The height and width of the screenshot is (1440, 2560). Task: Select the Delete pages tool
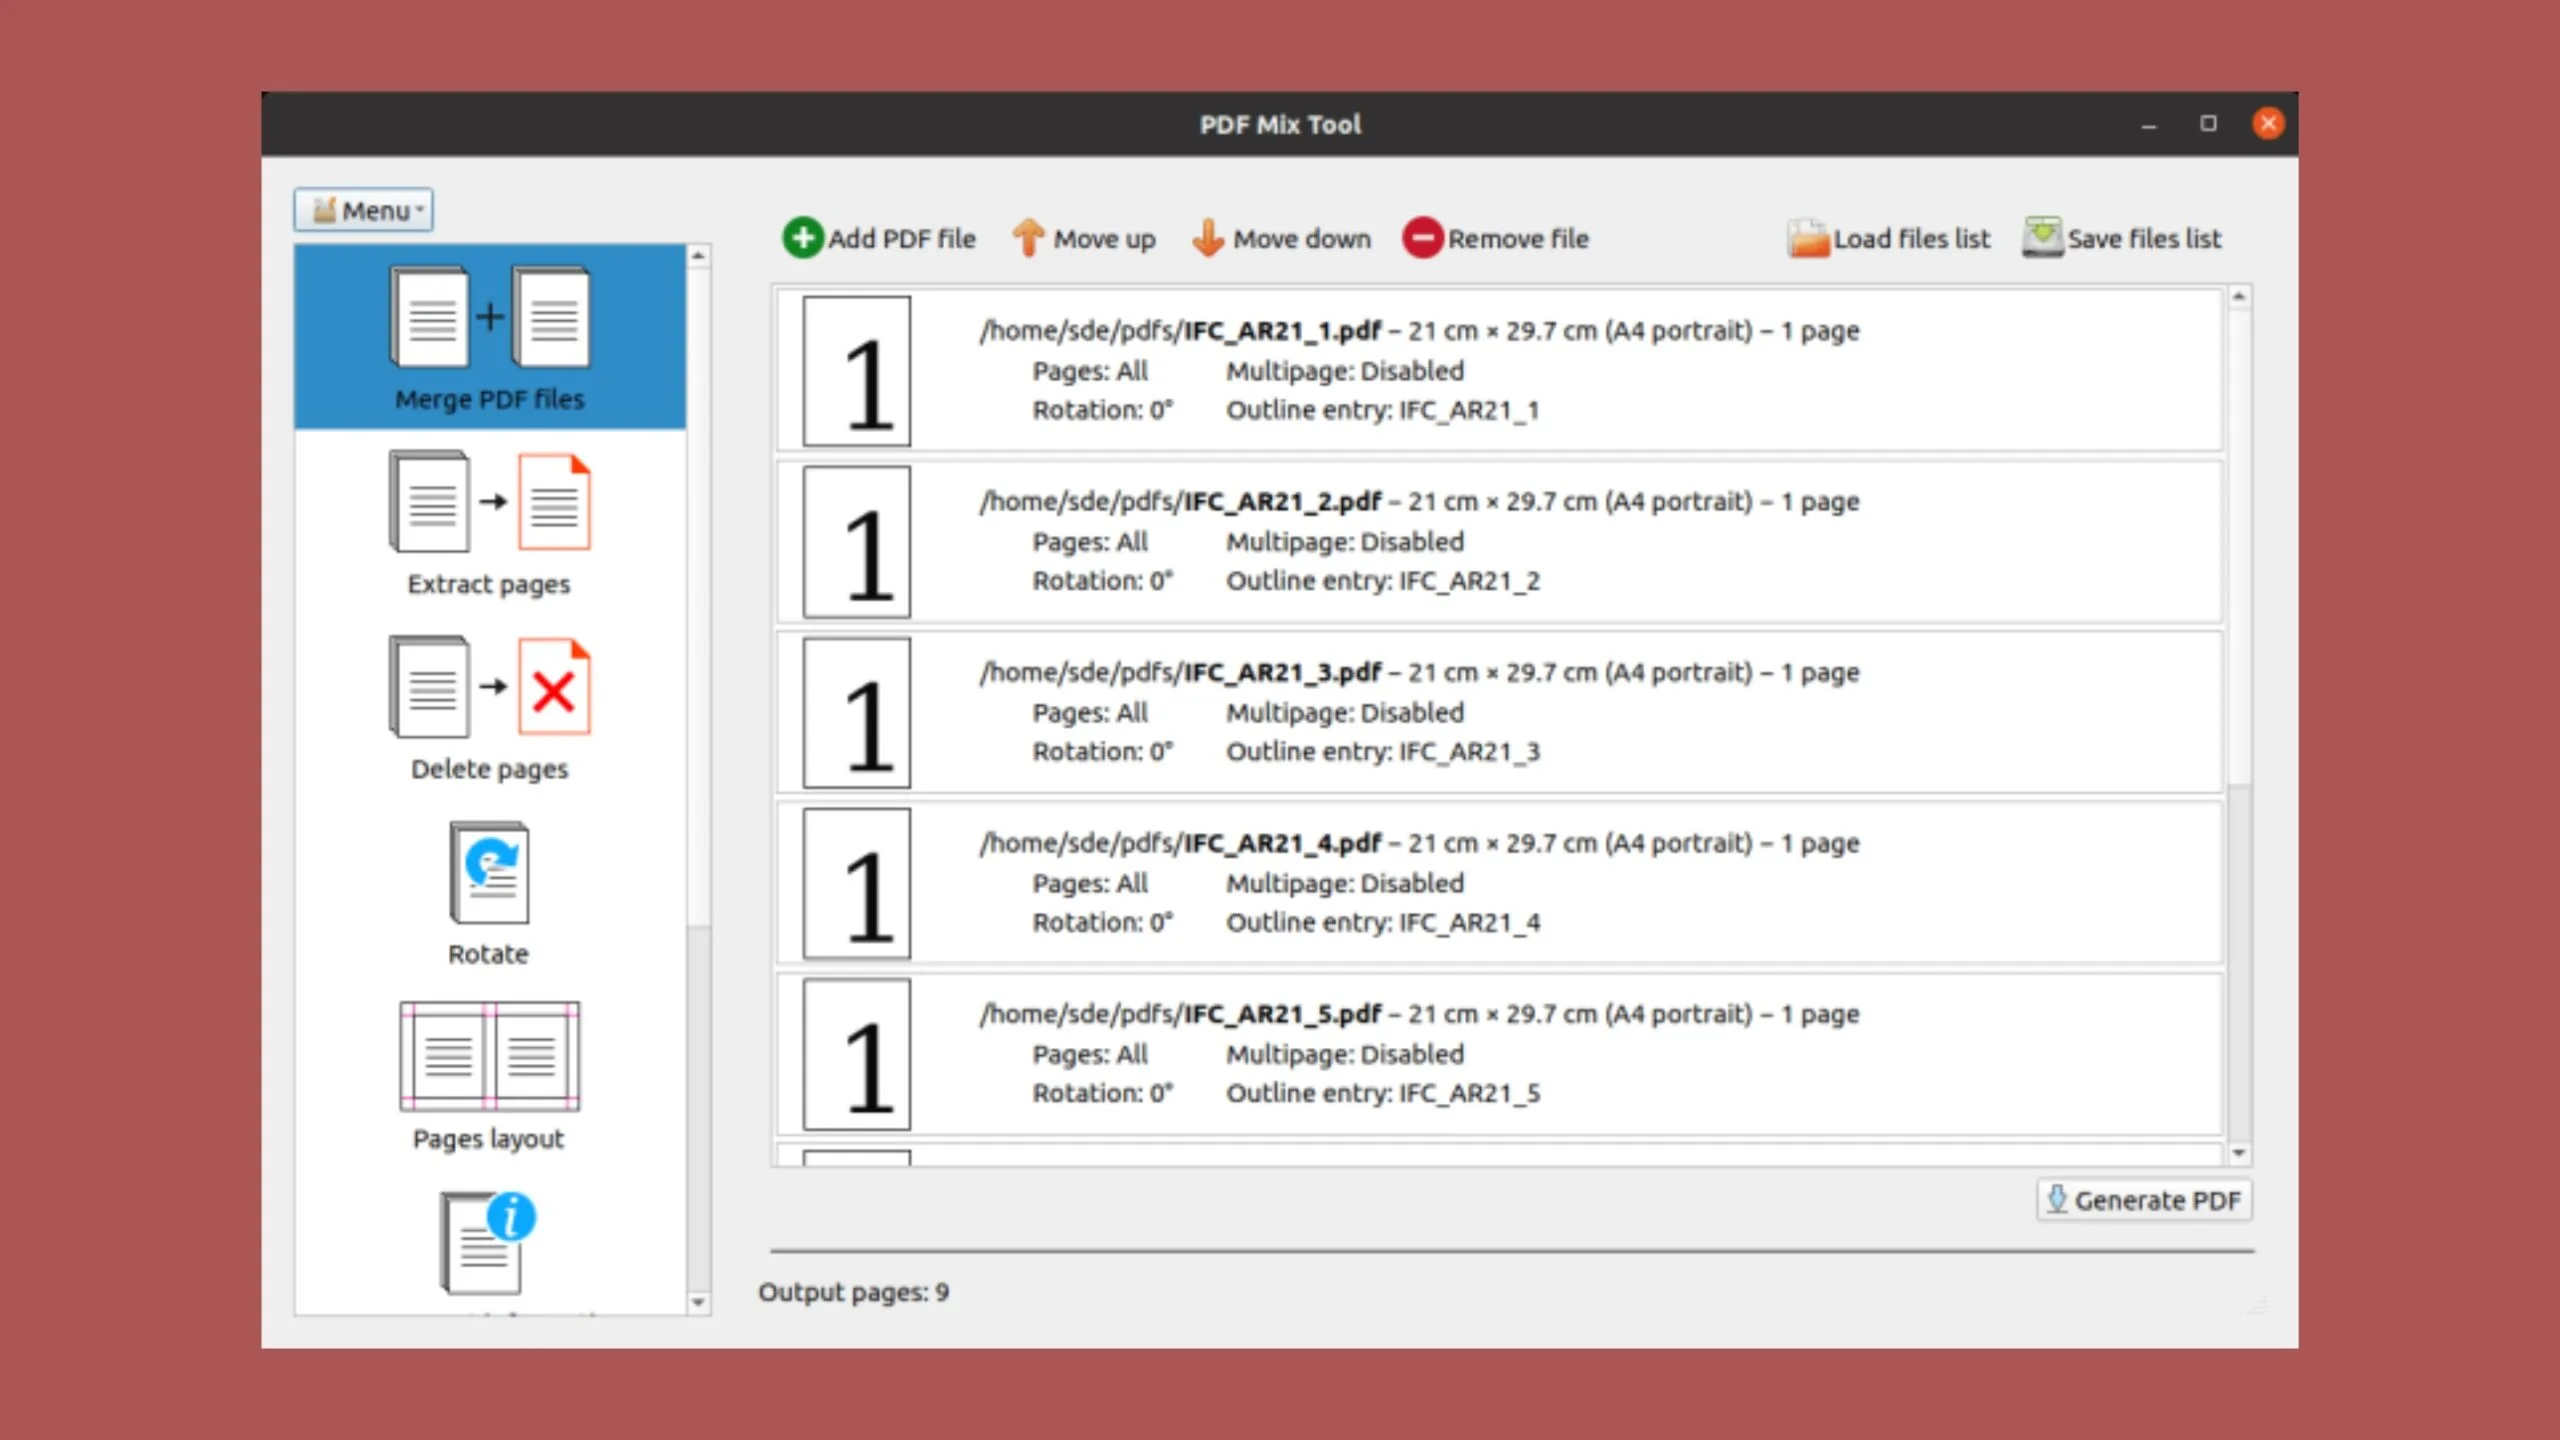pyautogui.click(x=489, y=705)
